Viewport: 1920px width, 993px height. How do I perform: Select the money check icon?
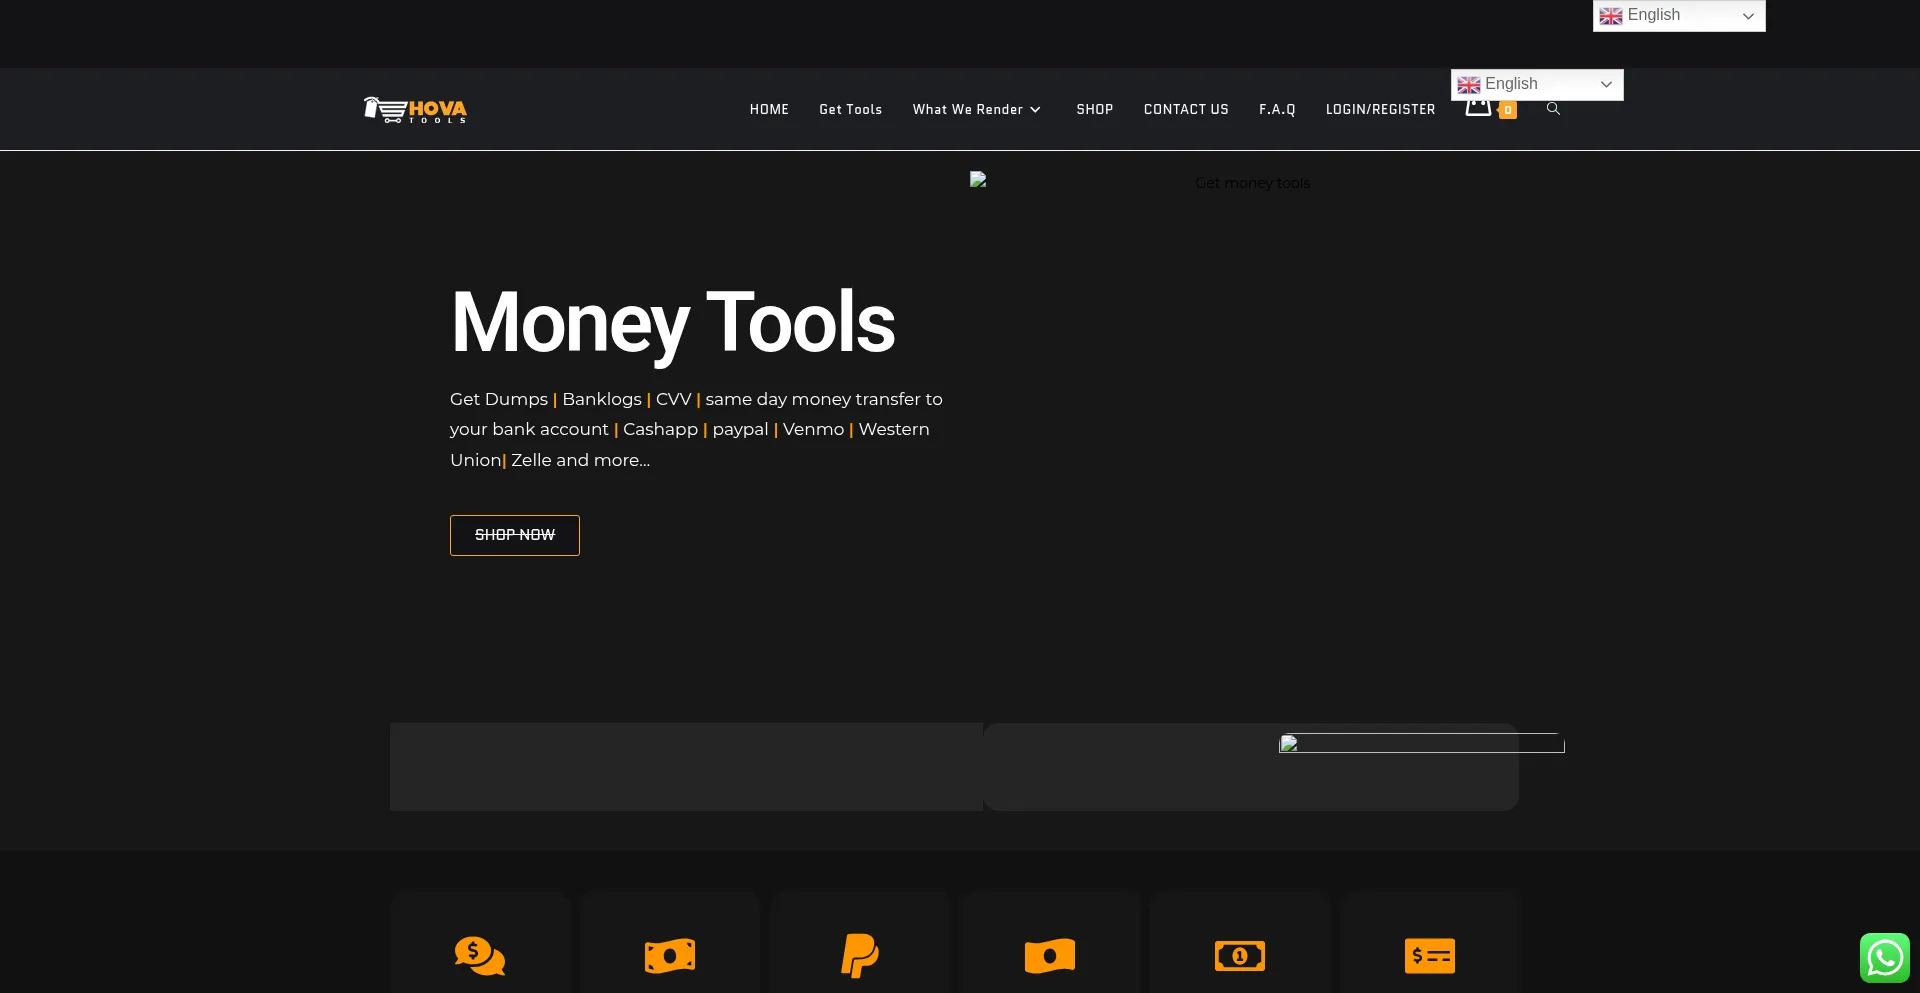(1429, 956)
